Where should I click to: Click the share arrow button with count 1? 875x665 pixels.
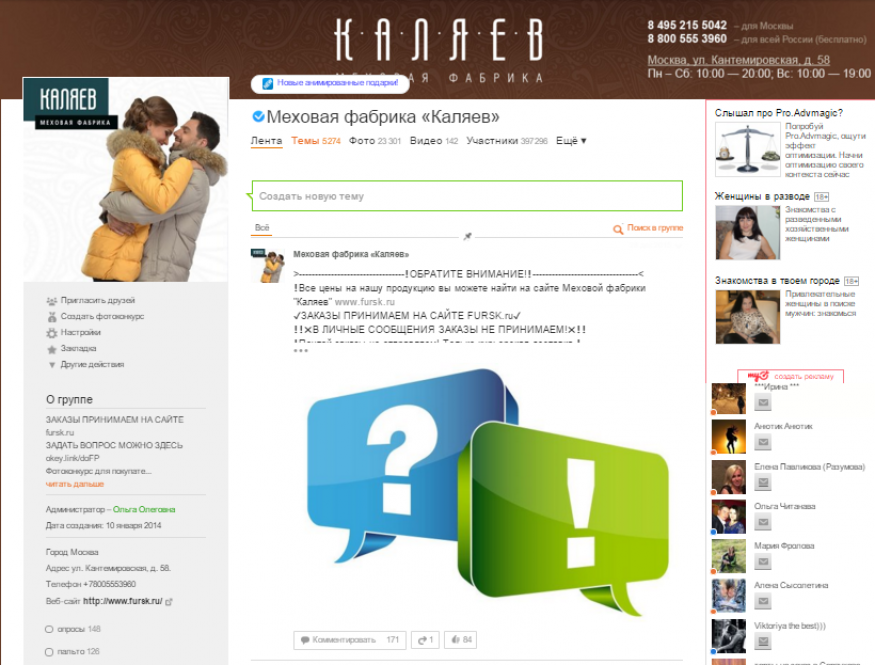(x=425, y=640)
